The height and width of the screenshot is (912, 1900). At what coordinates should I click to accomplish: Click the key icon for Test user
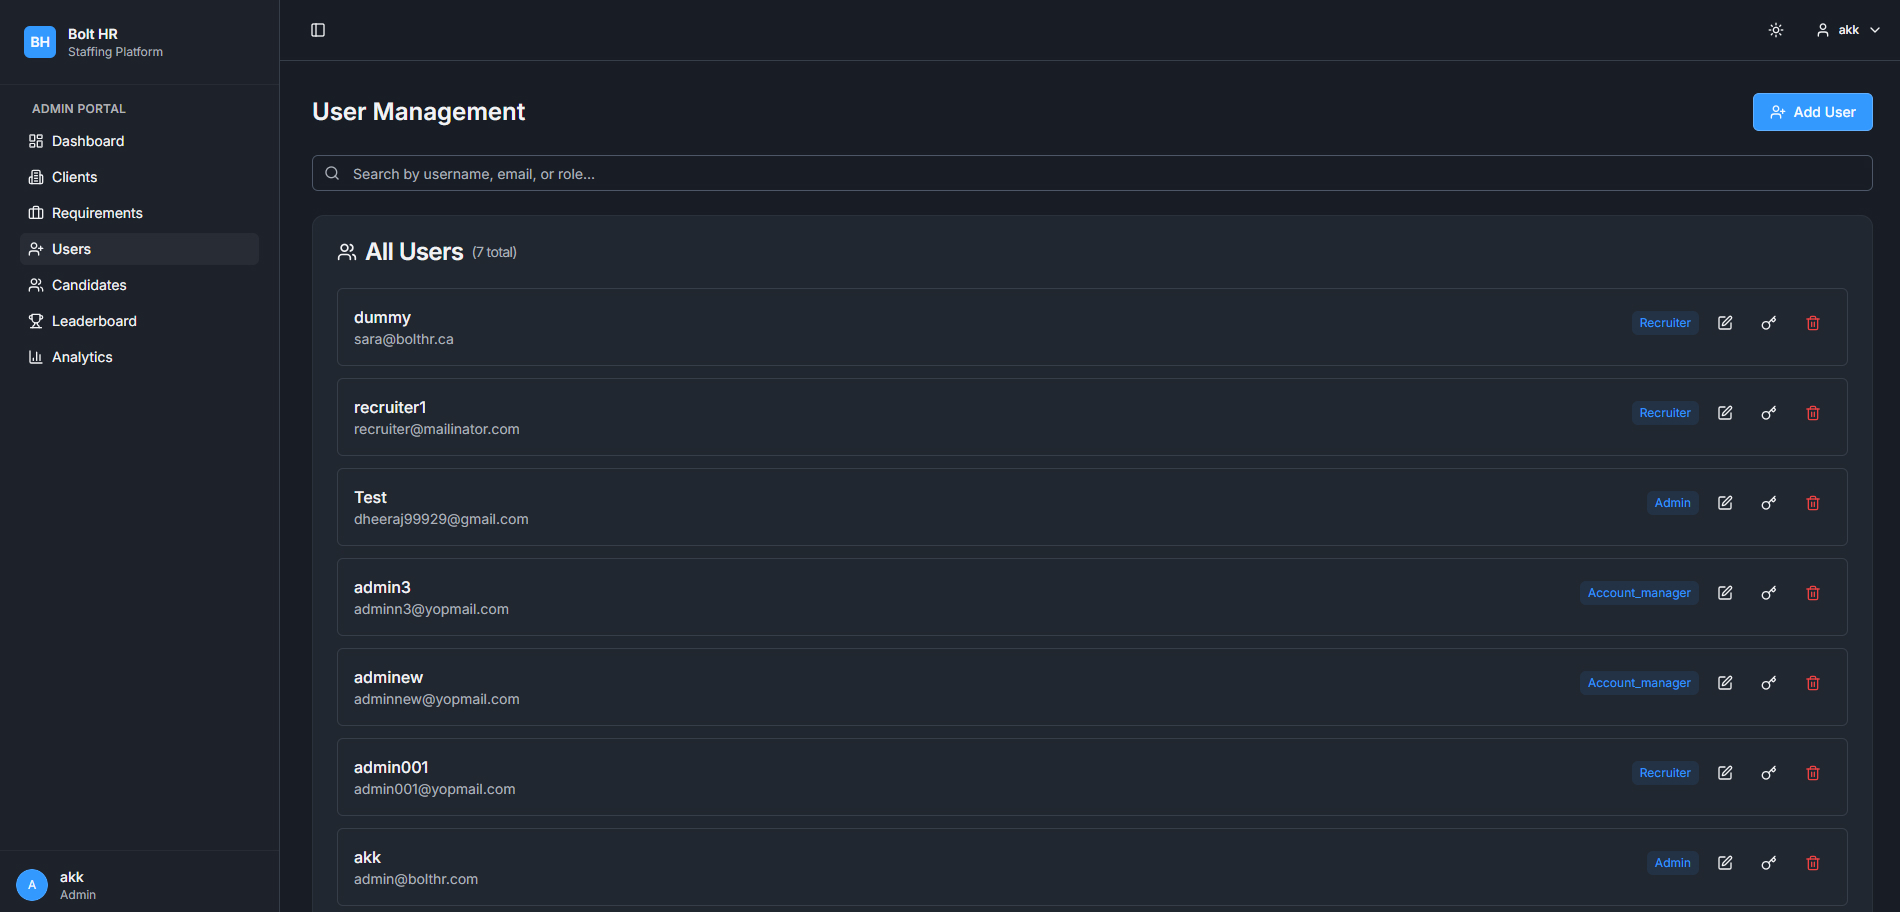tap(1769, 503)
